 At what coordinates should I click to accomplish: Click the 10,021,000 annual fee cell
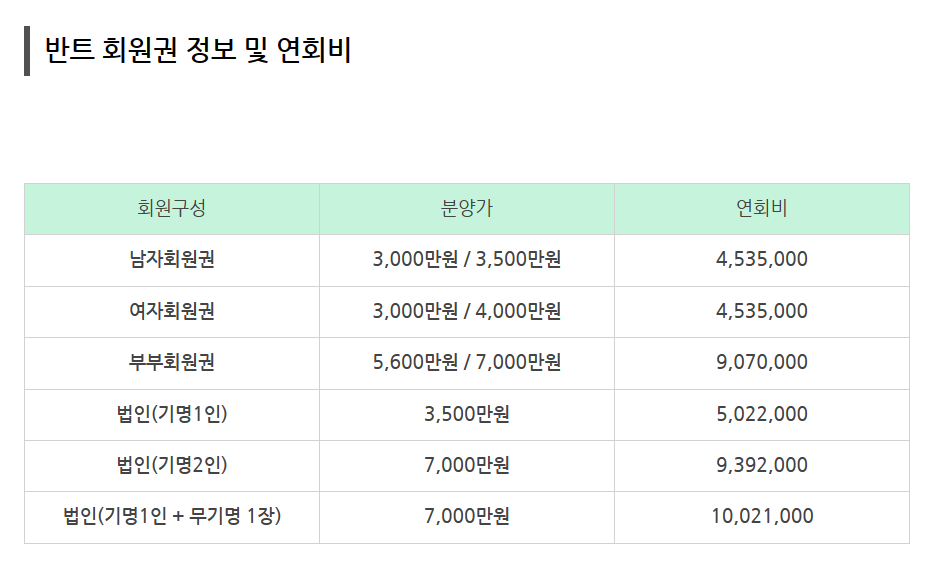point(762,517)
